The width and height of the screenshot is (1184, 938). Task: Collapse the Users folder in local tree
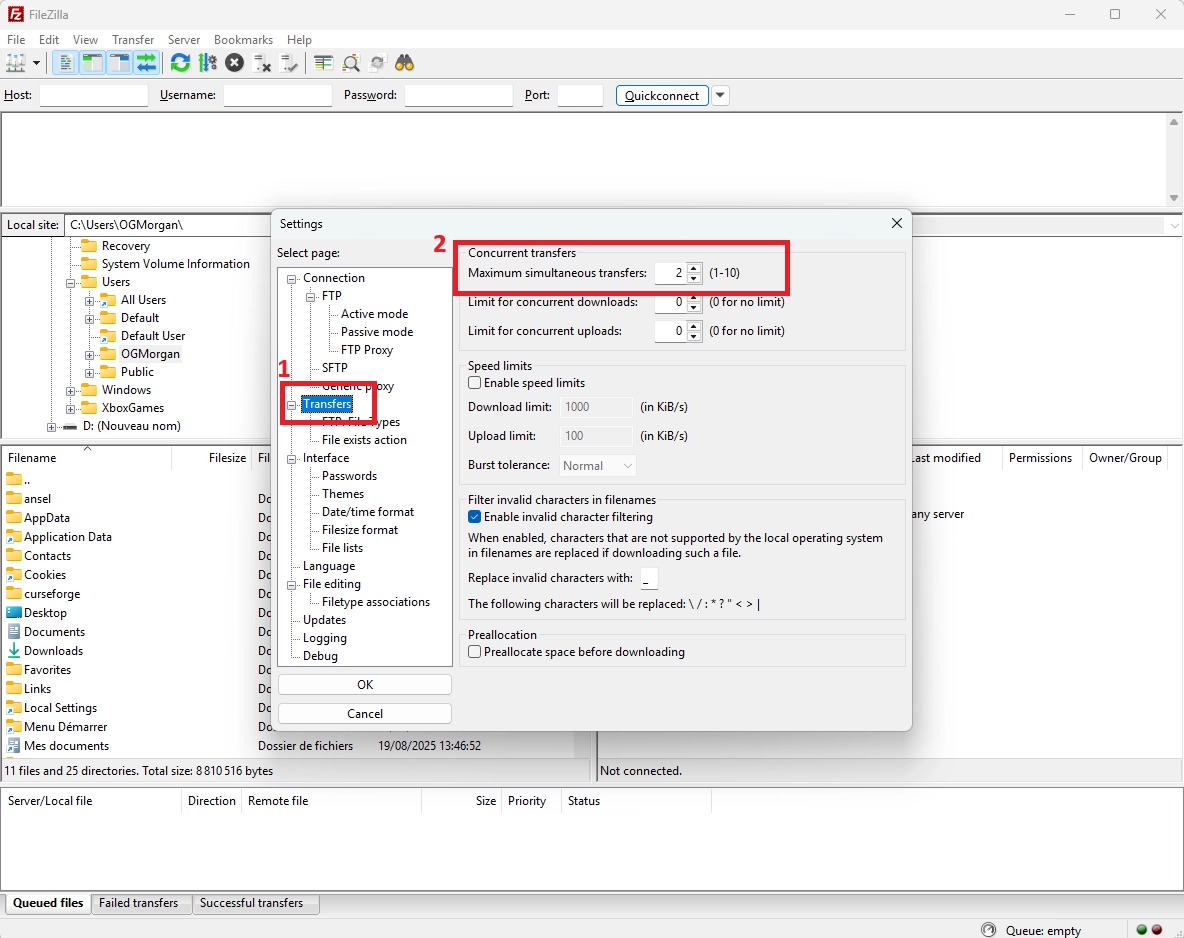tap(70, 283)
